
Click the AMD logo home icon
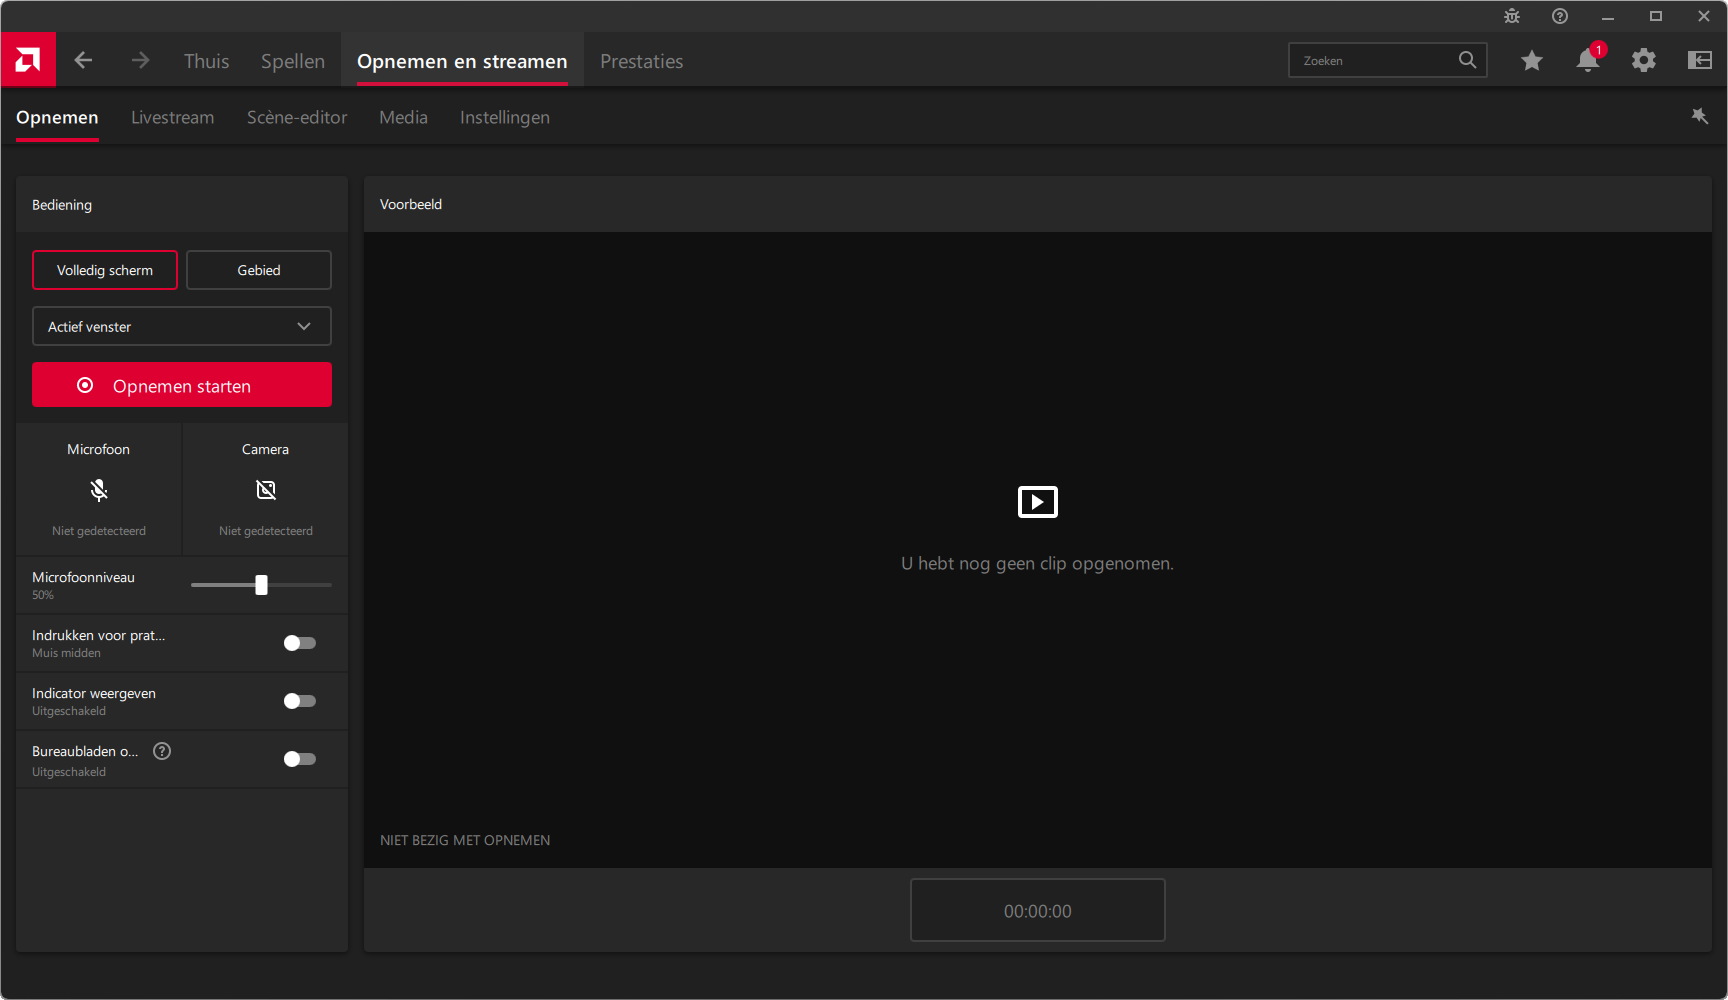[28, 60]
